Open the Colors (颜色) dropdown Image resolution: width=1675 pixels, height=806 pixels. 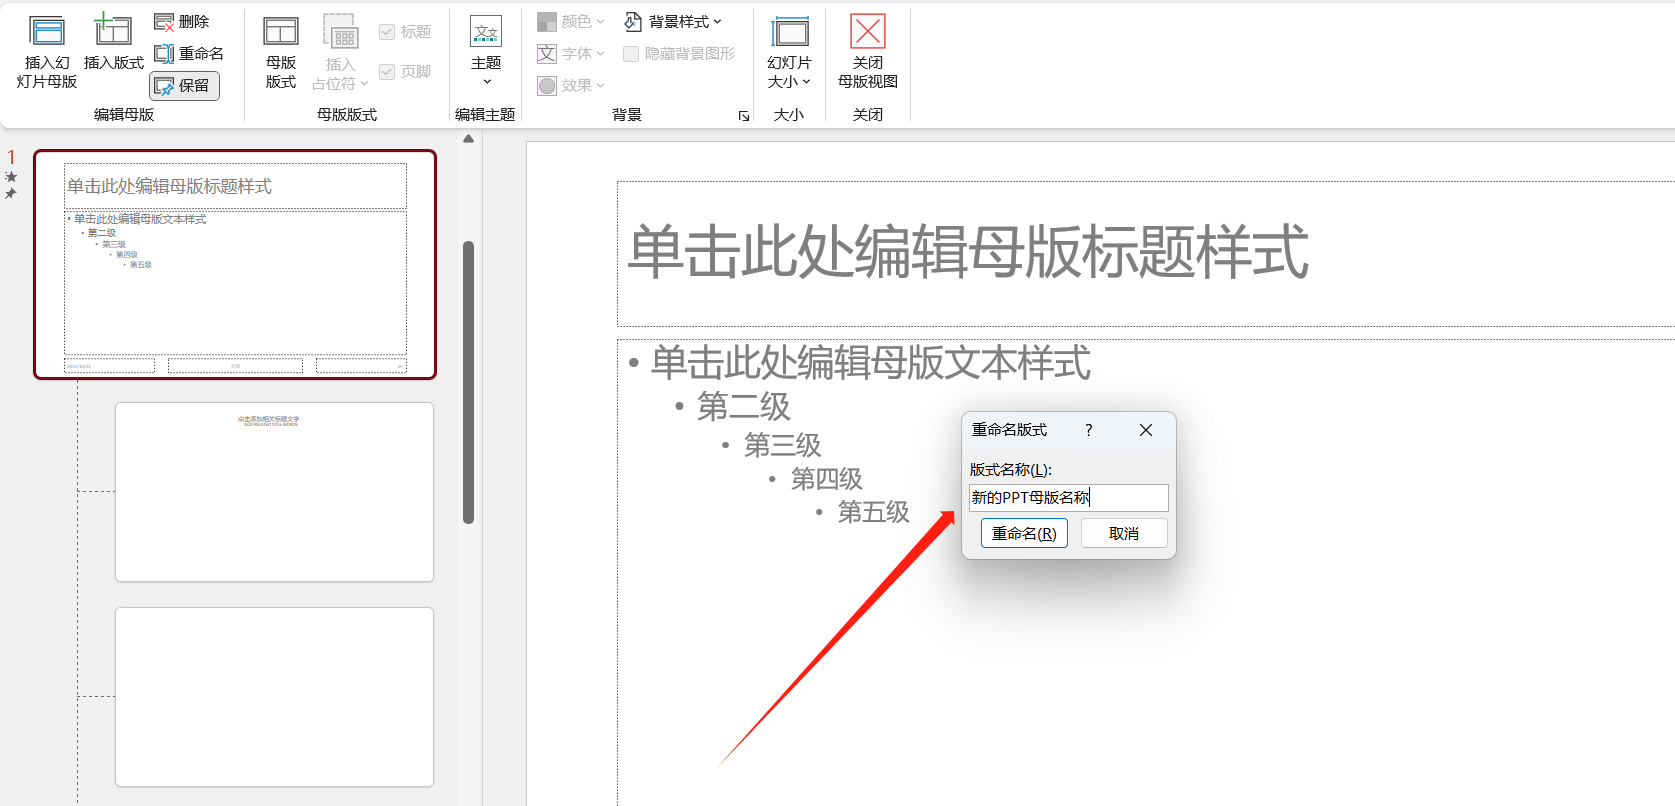tap(571, 22)
